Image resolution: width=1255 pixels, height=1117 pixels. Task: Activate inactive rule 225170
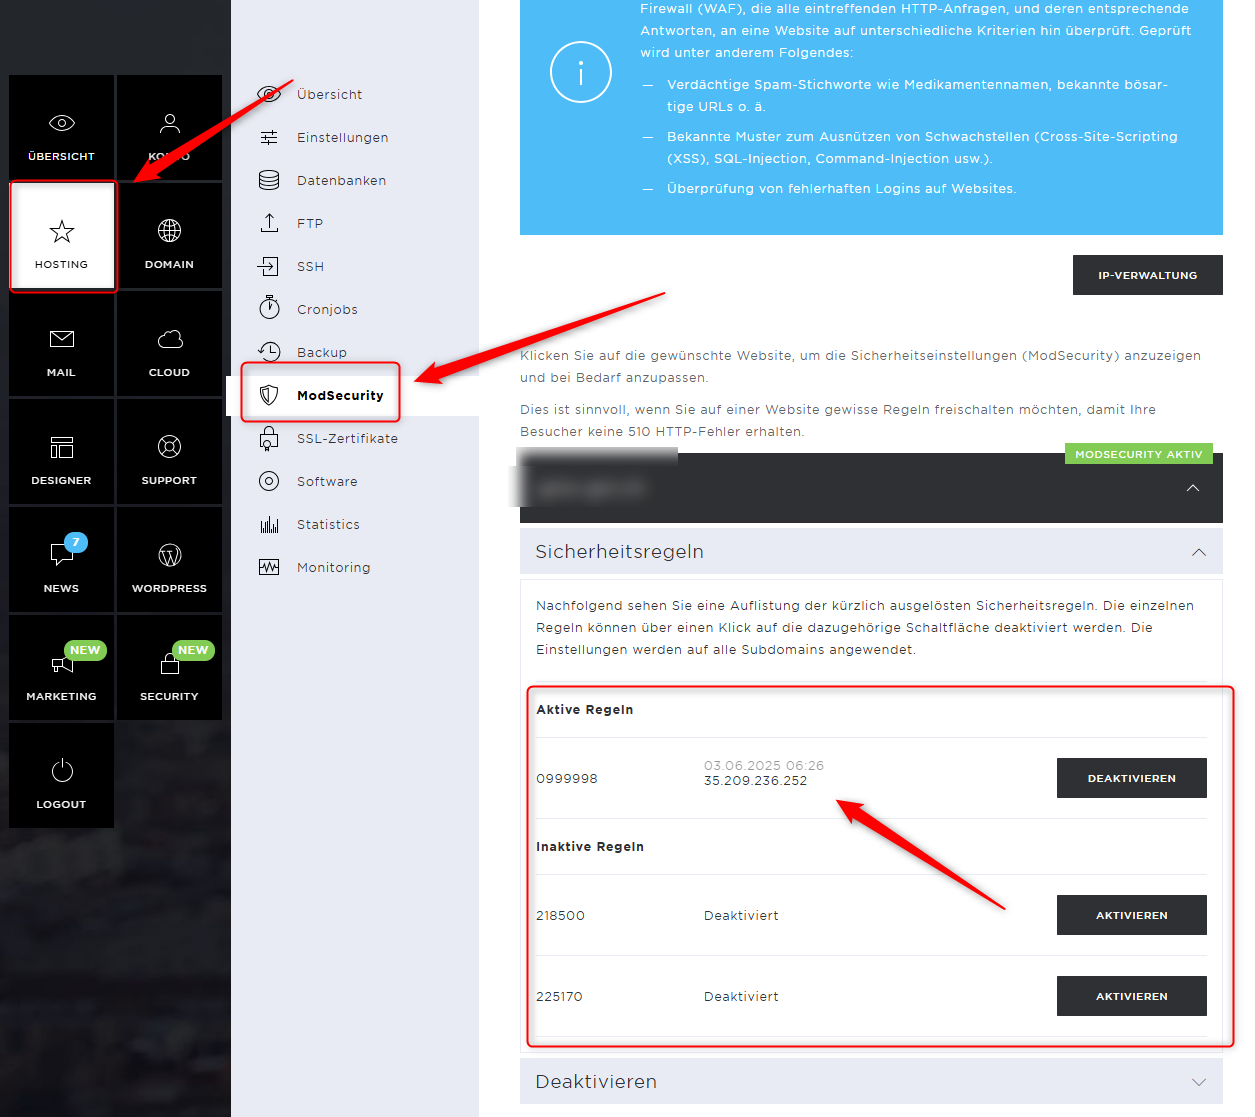(1131, 996)
